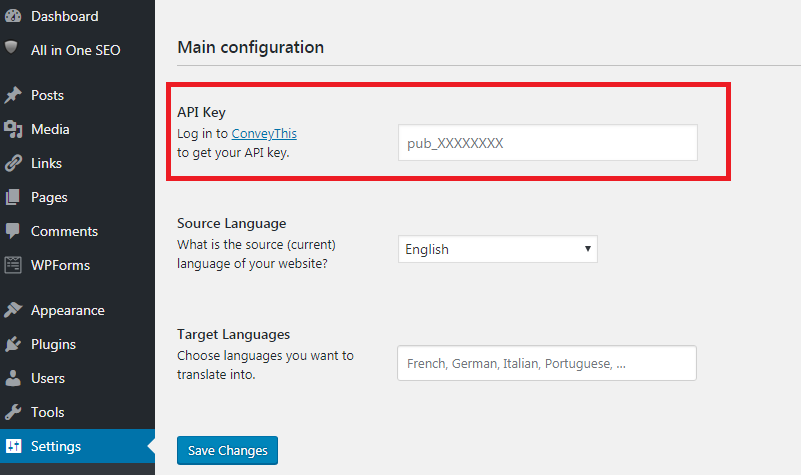
Task: Open the Settings menu item
Action: [x=77, y=446]
